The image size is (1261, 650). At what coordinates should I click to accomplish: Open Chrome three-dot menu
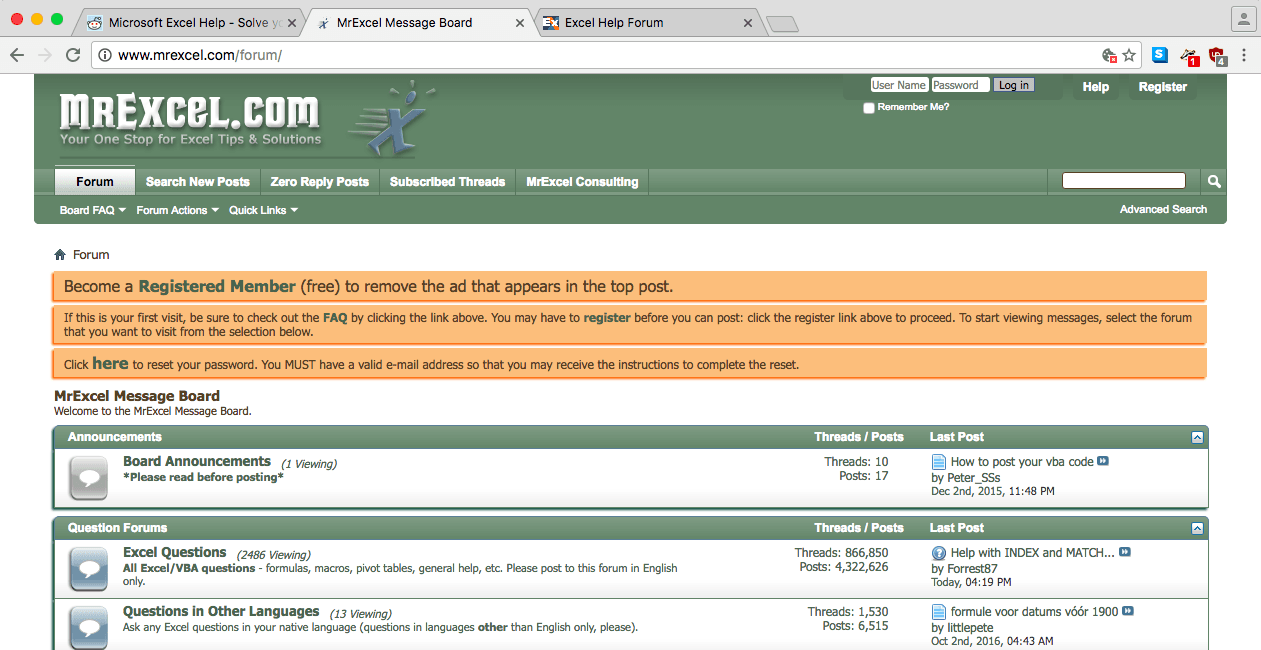(x=1244, y=55)
